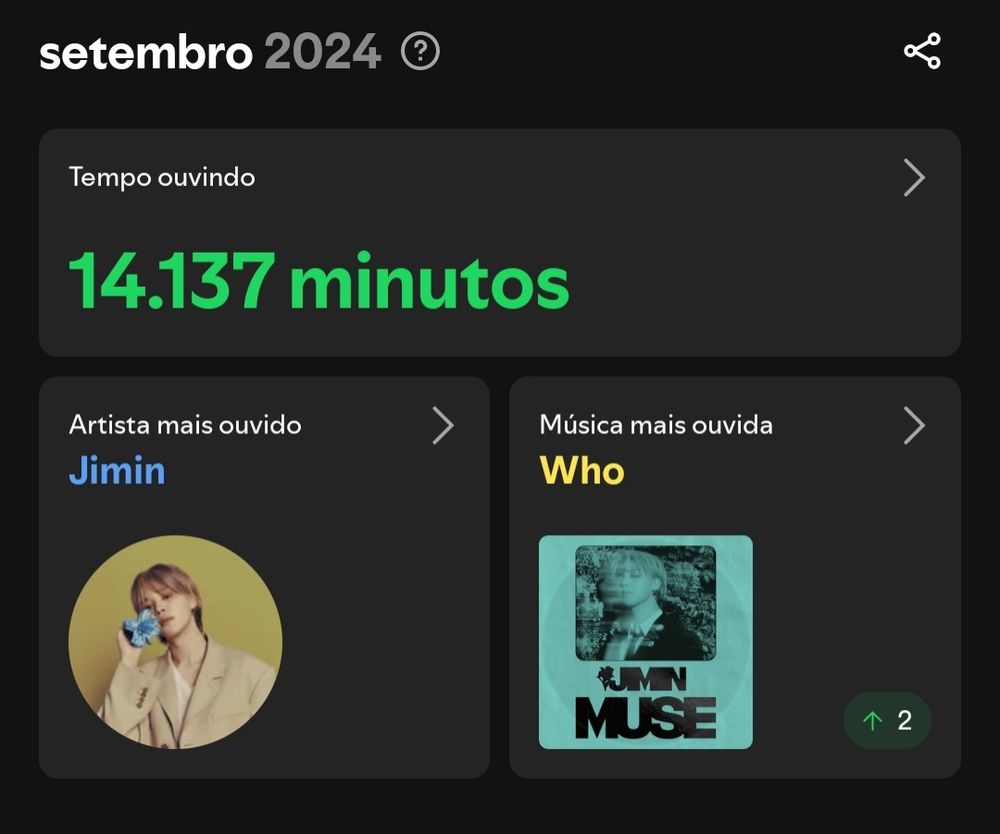Tap the share icon at top right

tap(922, 51)
